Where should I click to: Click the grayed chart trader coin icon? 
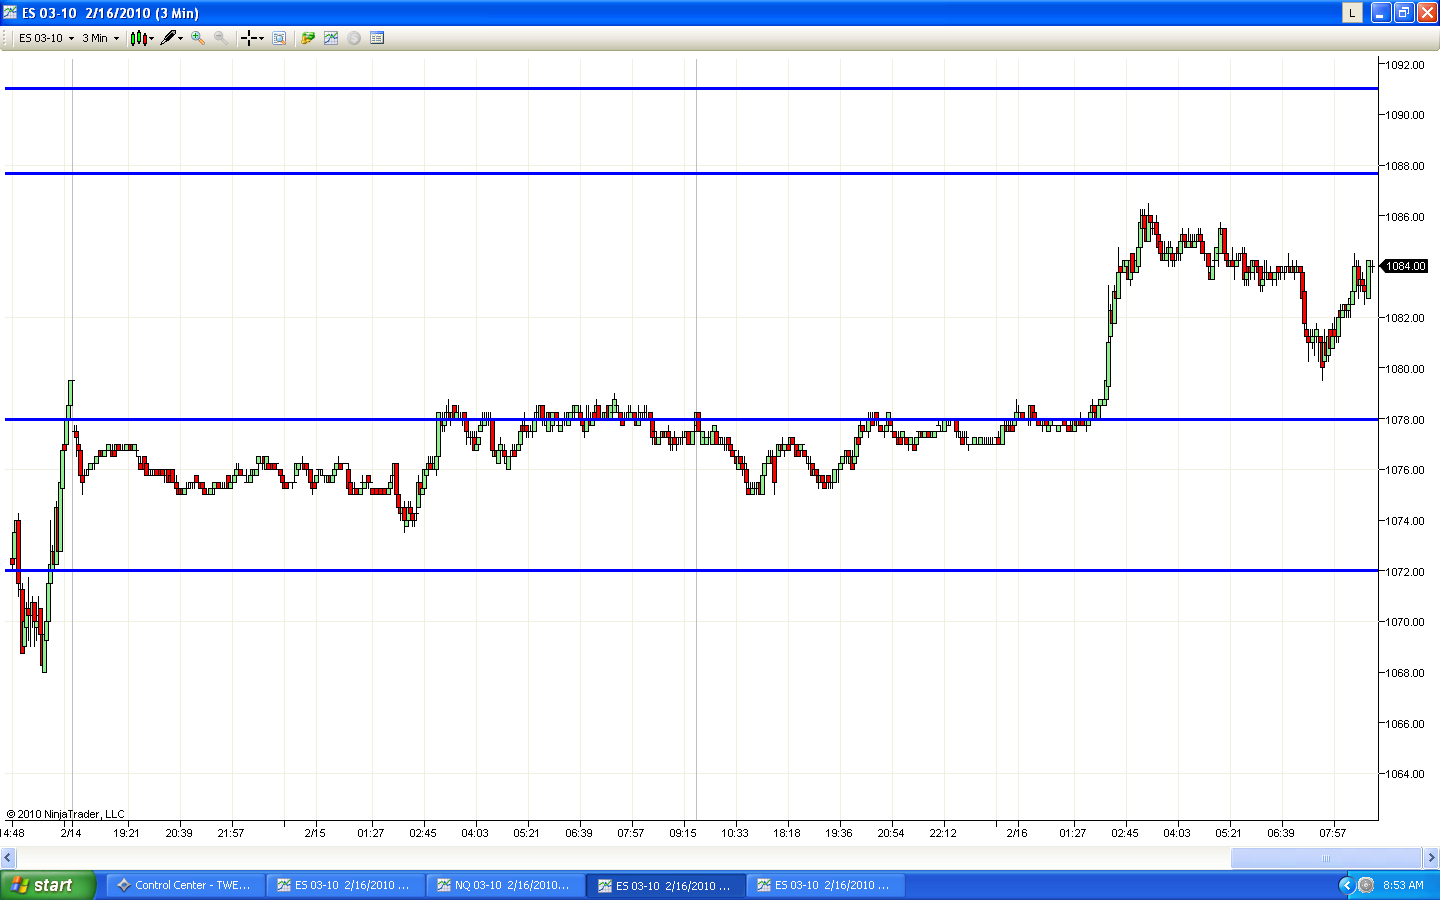354,38
